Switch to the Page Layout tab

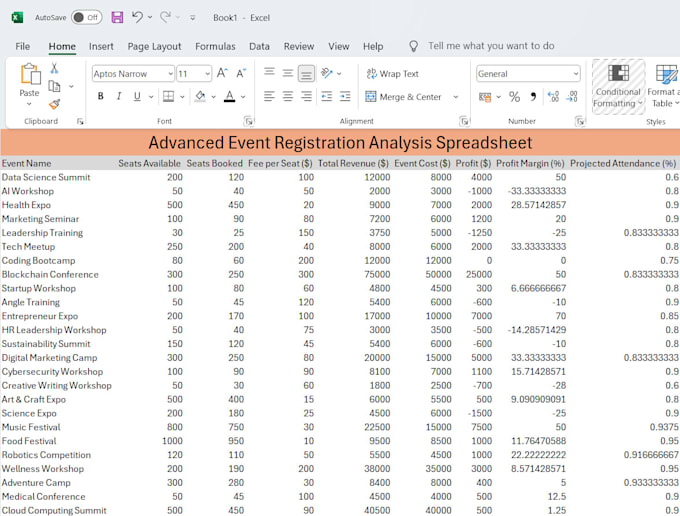point(154,46)
